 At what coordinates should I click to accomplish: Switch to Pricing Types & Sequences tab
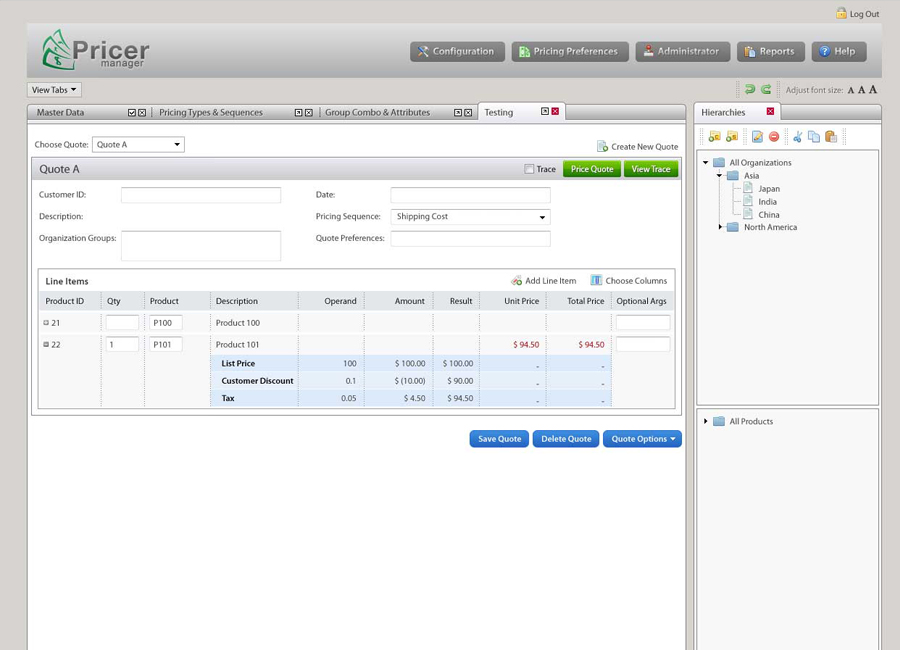click(211, 113)
